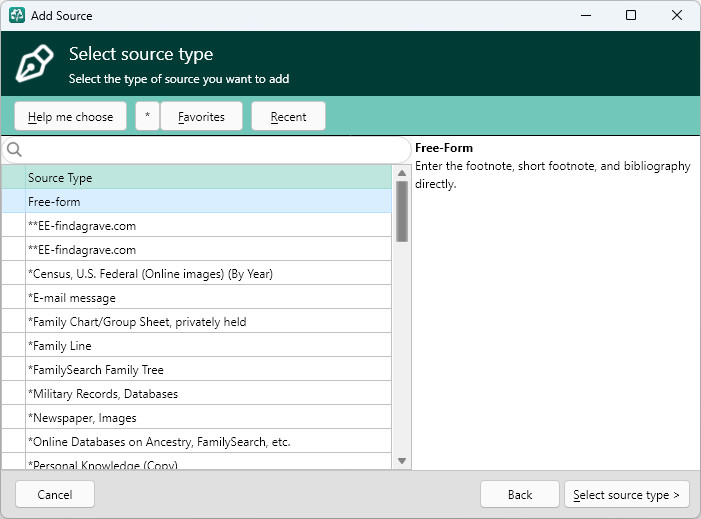Screen dimensions: 701x519
Task: Go Back to previous step
Action: click(x=520, y=494)
